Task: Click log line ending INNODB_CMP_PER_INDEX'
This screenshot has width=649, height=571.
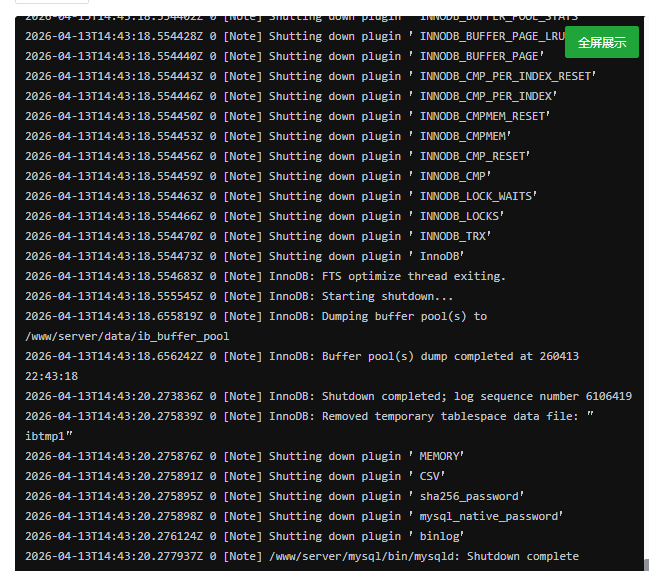Action: pos(291,96)
